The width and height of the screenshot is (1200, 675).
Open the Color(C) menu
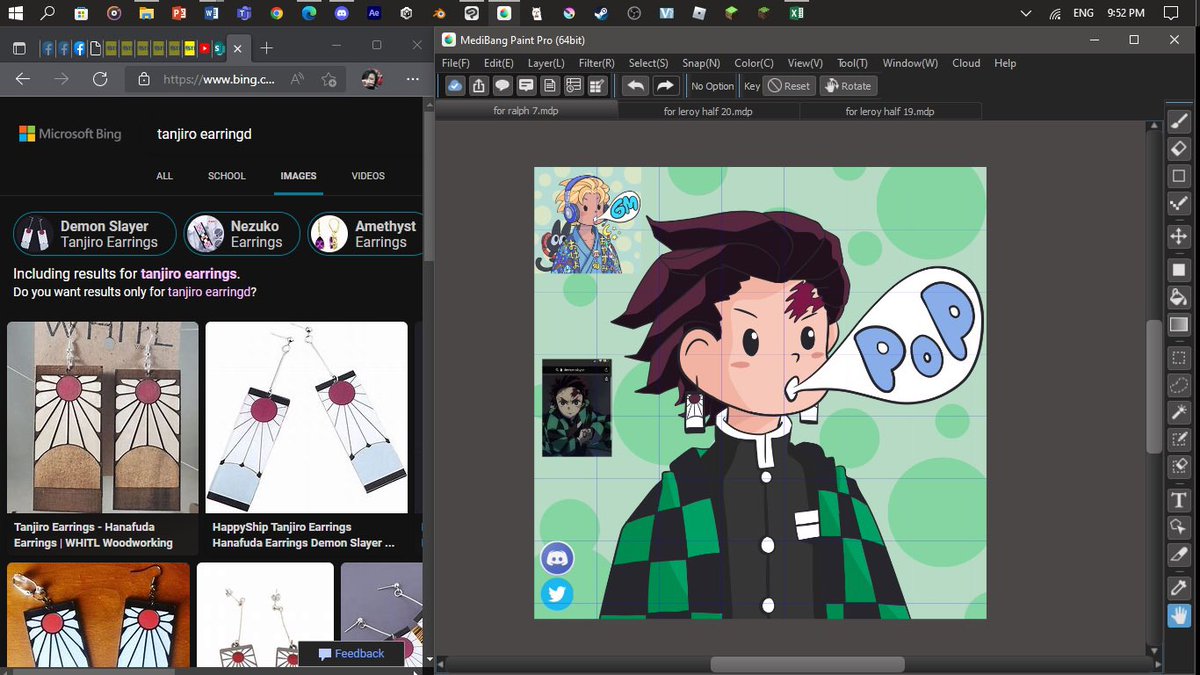pyautogui.click(x=754, y=63)
